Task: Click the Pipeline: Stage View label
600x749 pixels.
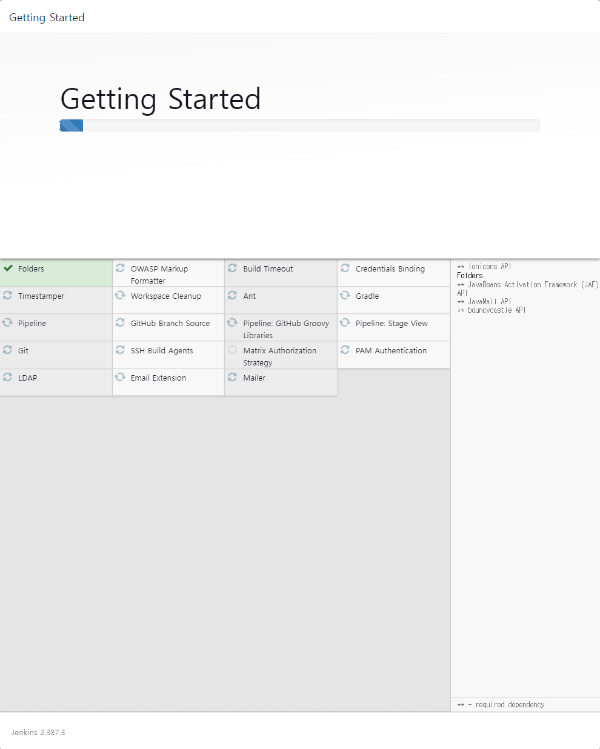Action: (391, 323)
